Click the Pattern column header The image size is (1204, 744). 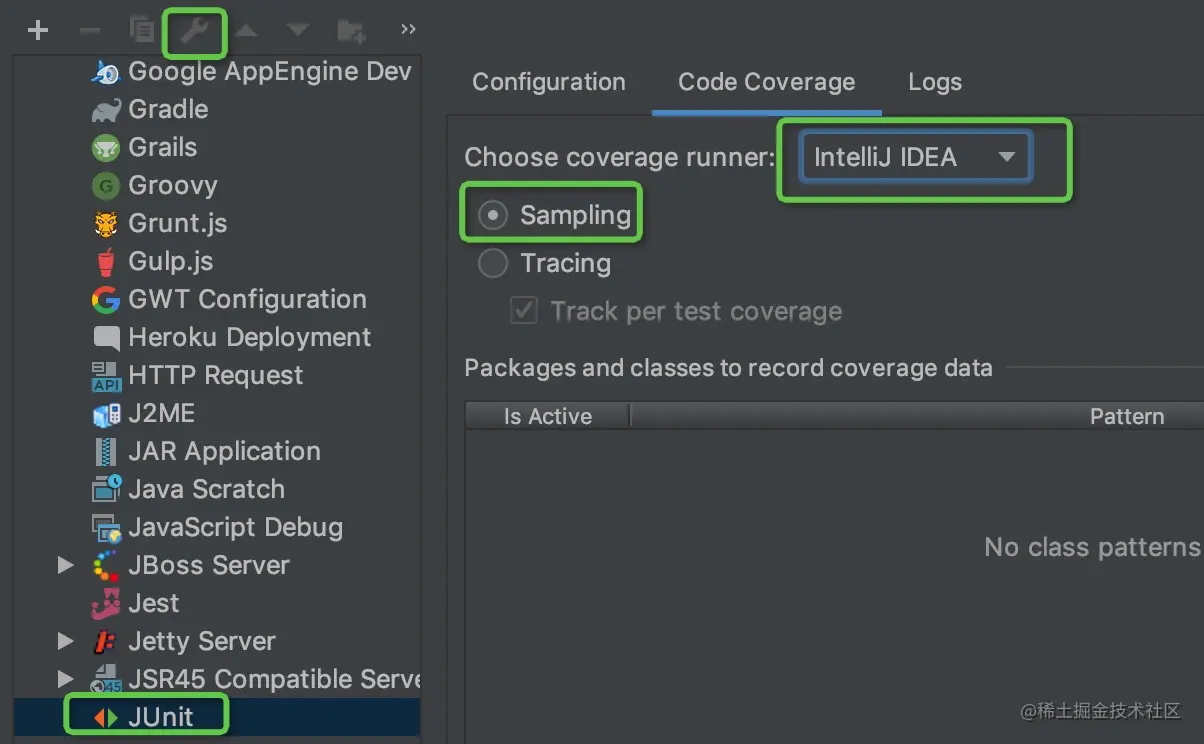[x=1126, y=417]
